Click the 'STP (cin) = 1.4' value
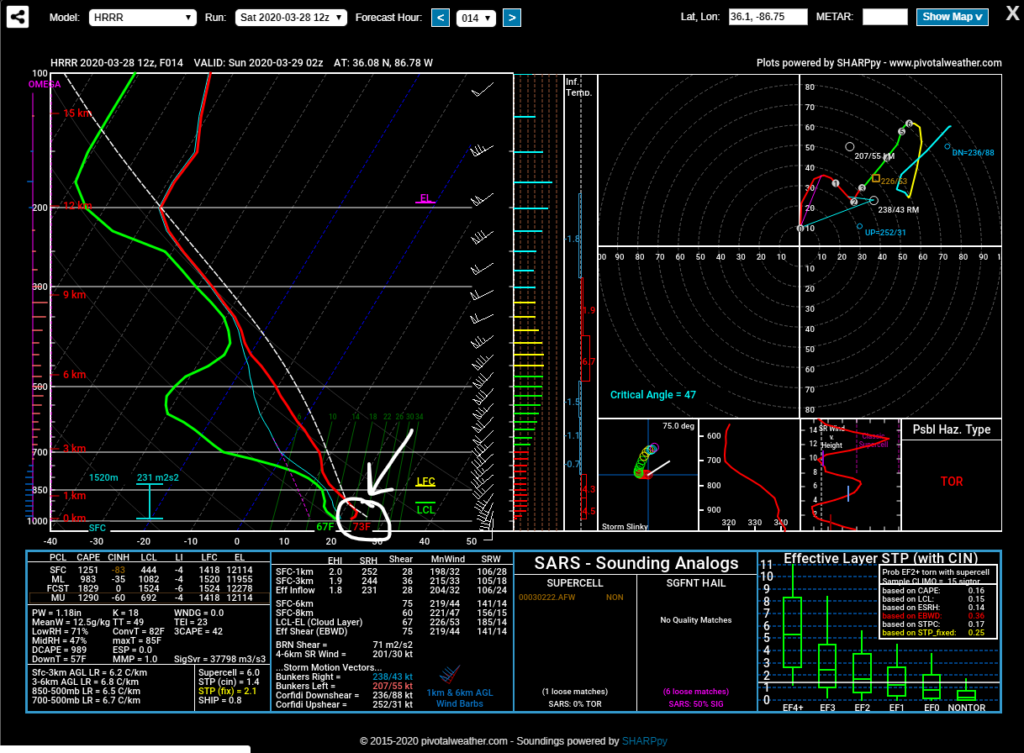 pyautogui.click(x=229, y=682)
